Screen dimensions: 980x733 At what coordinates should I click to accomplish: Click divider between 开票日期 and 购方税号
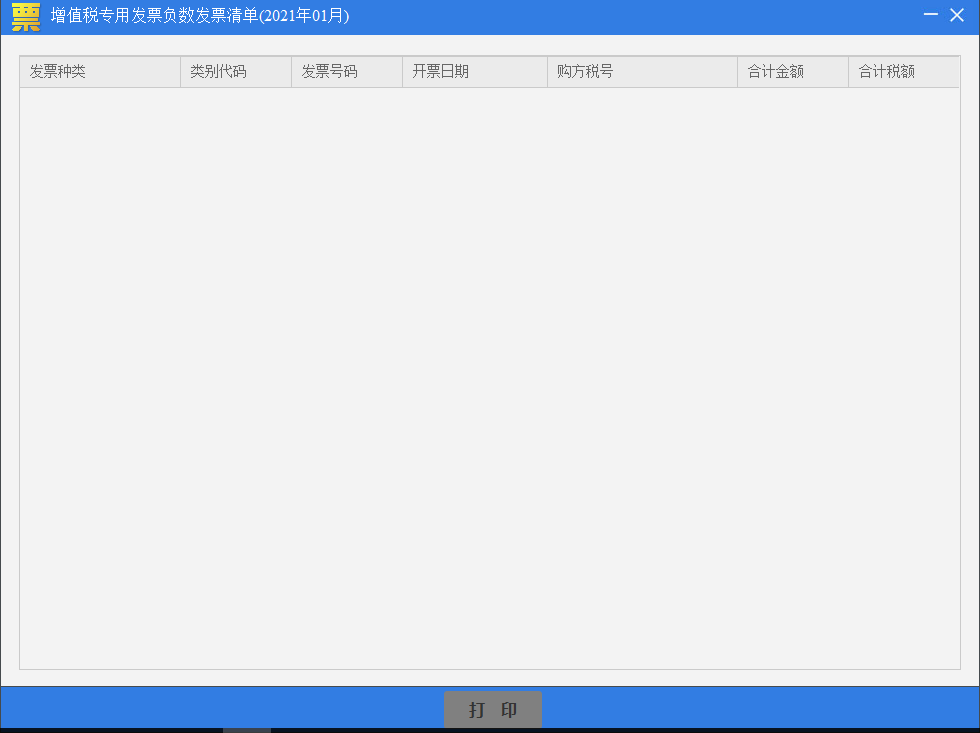547,72
